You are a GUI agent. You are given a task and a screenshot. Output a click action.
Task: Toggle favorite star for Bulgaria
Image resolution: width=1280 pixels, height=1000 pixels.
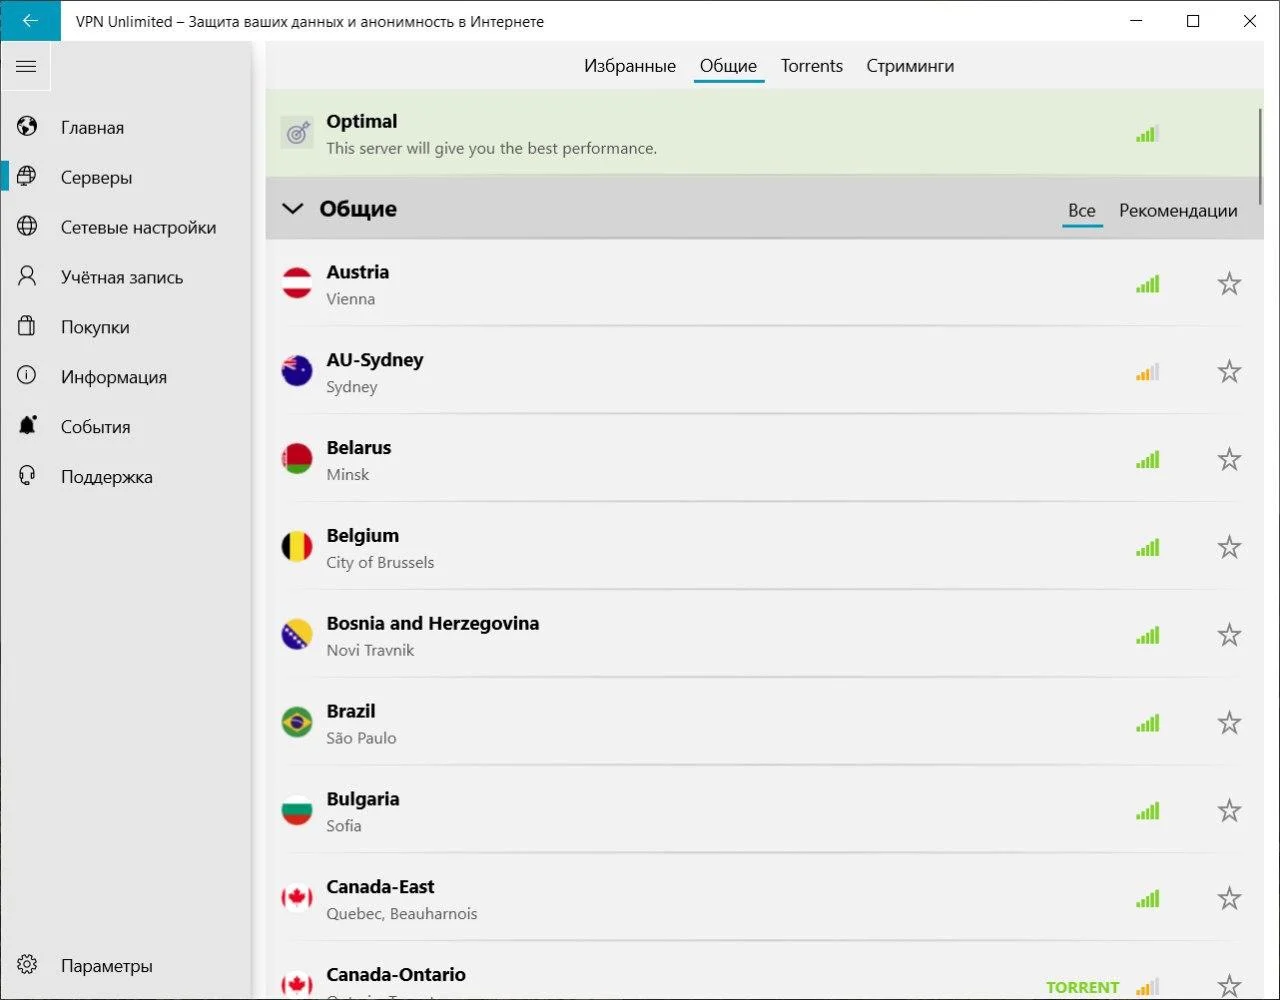1229,811
